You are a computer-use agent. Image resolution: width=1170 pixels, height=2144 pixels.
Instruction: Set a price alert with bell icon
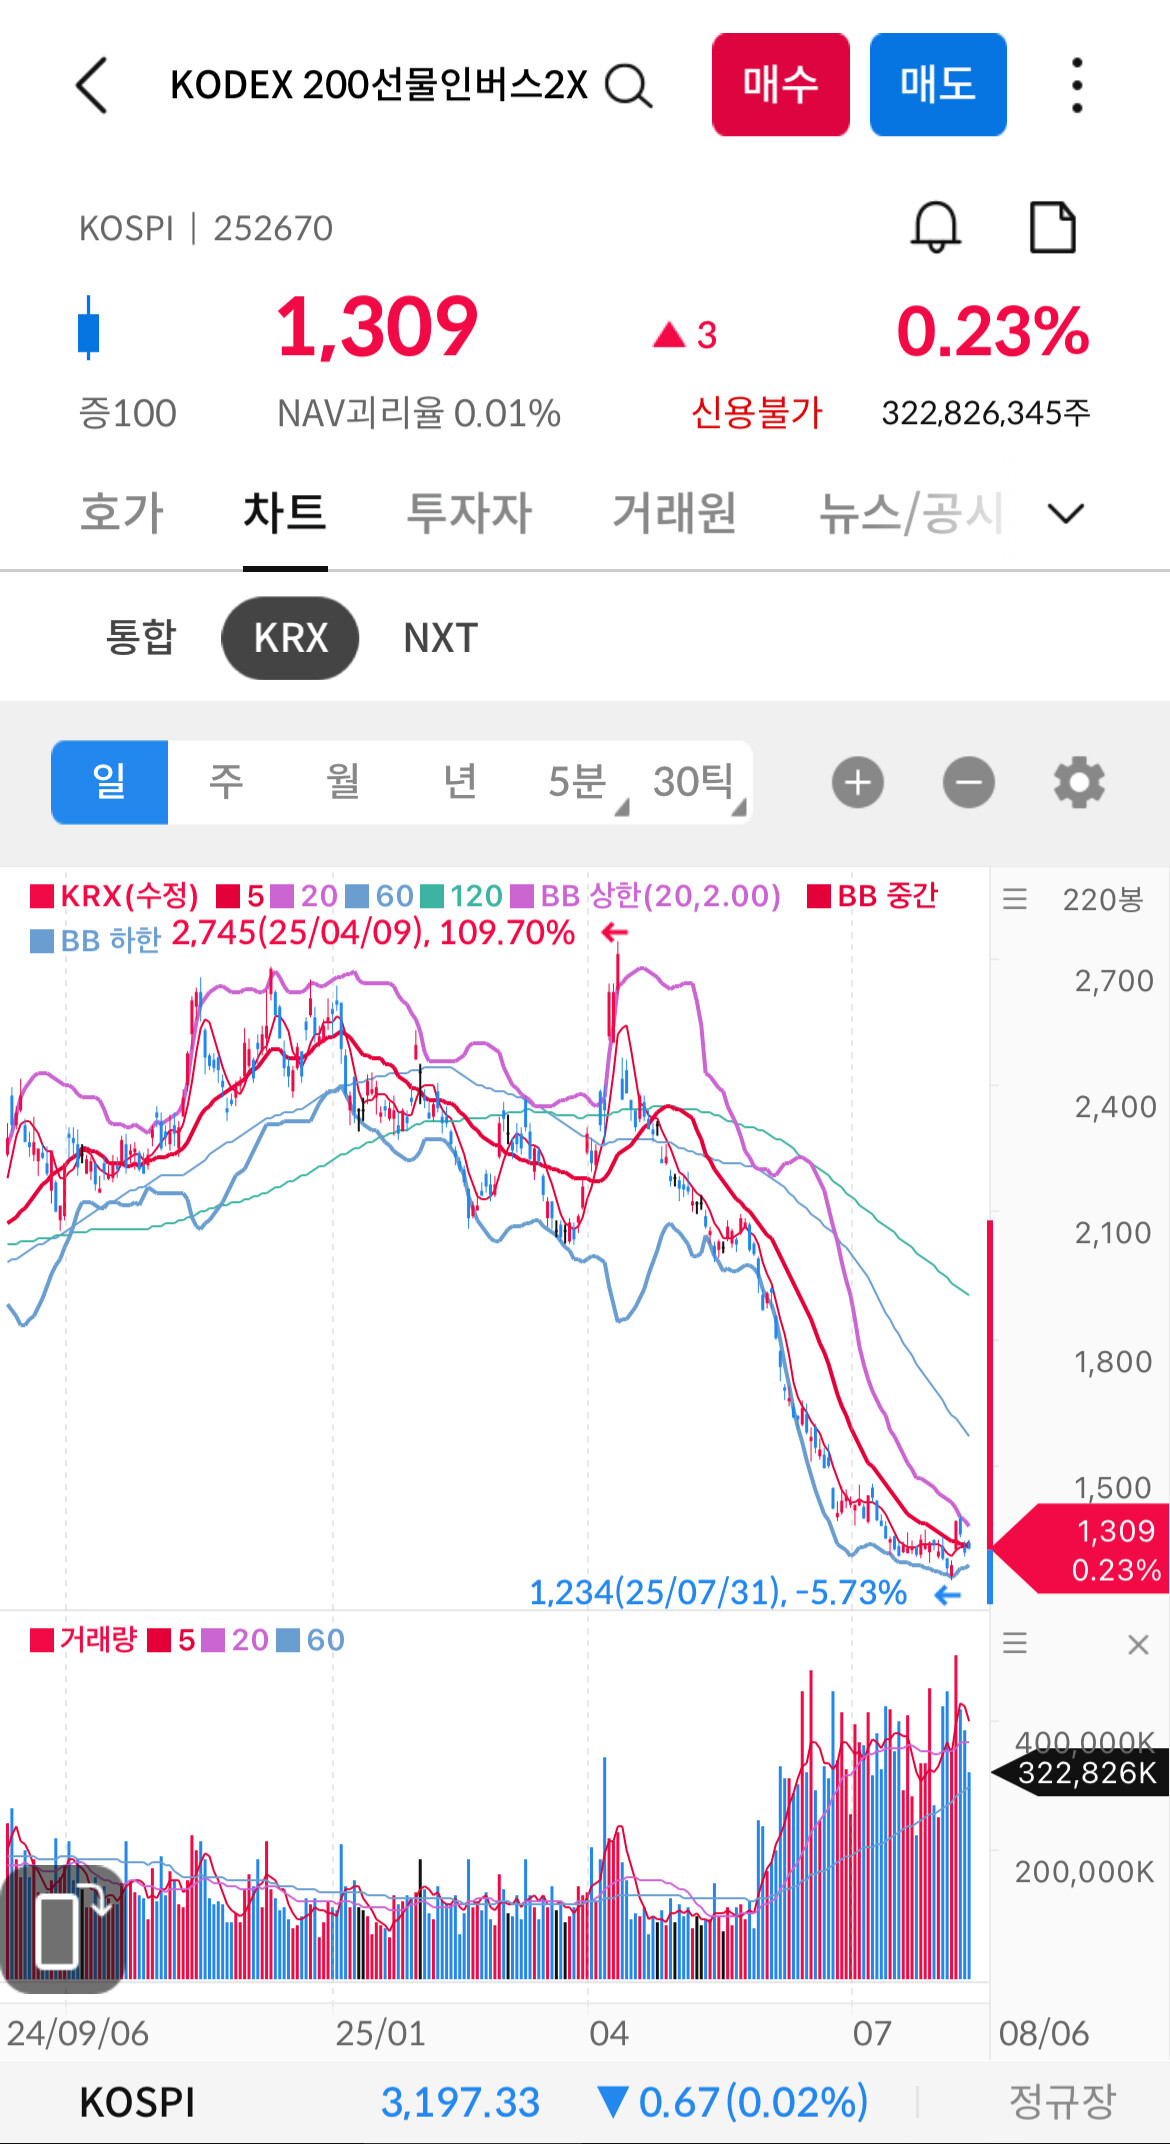[x=936, y=227]
